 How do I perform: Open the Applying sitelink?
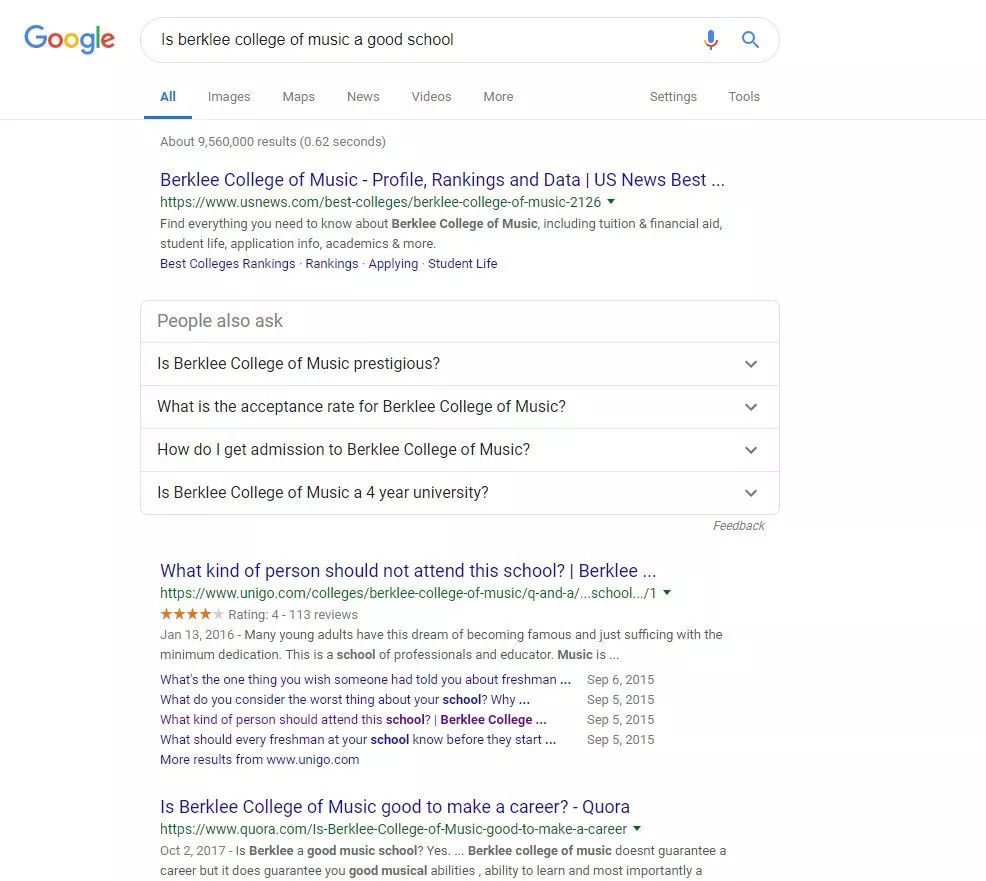[393, 263]
